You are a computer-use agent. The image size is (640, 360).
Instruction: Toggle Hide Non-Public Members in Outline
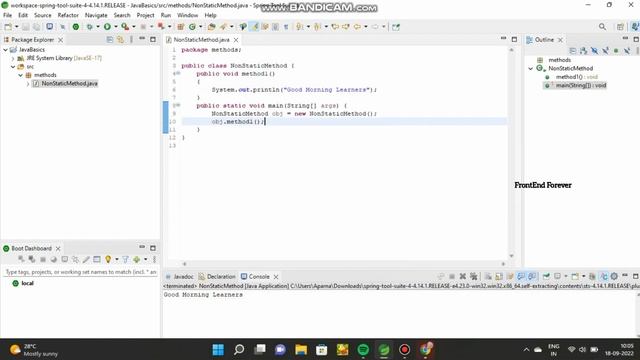616,51
